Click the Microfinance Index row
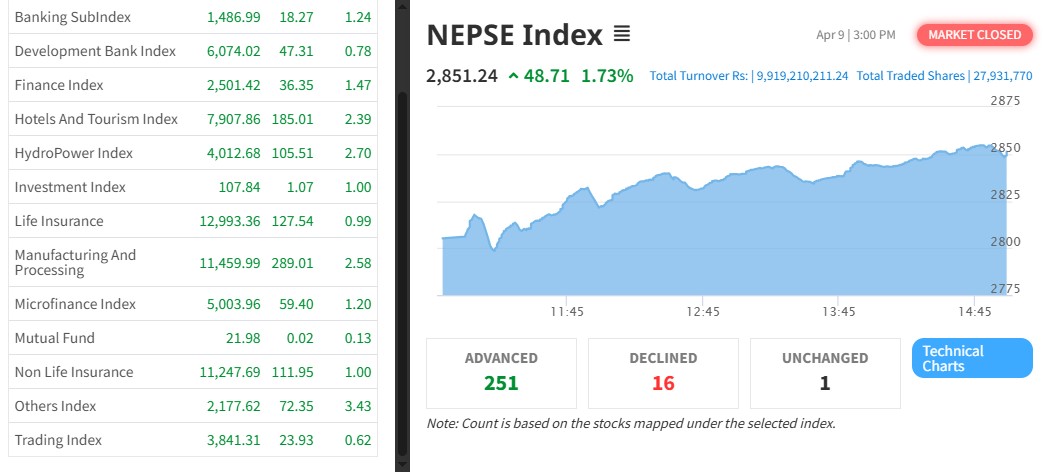 click(x=75, y=304)
